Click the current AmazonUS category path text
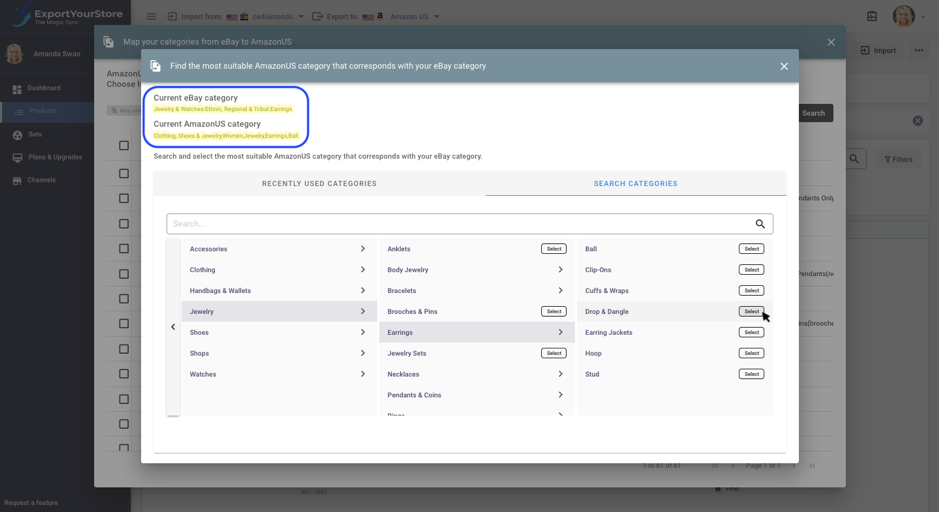 coord(226,136)
